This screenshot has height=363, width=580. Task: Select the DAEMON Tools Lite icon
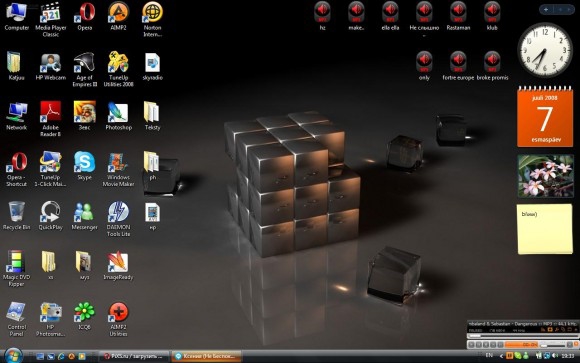118,219
